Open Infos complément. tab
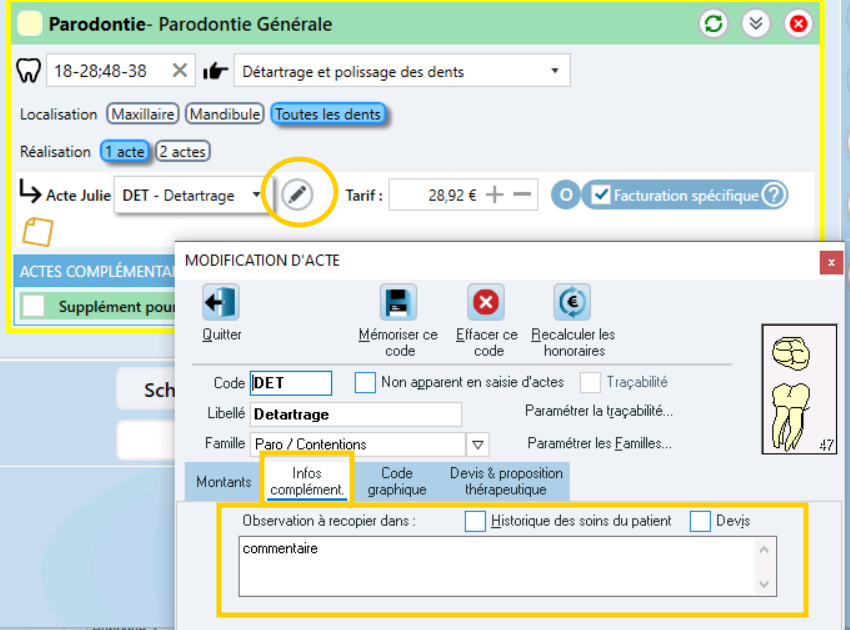850x630 pixels. click(x=307, y=481)
